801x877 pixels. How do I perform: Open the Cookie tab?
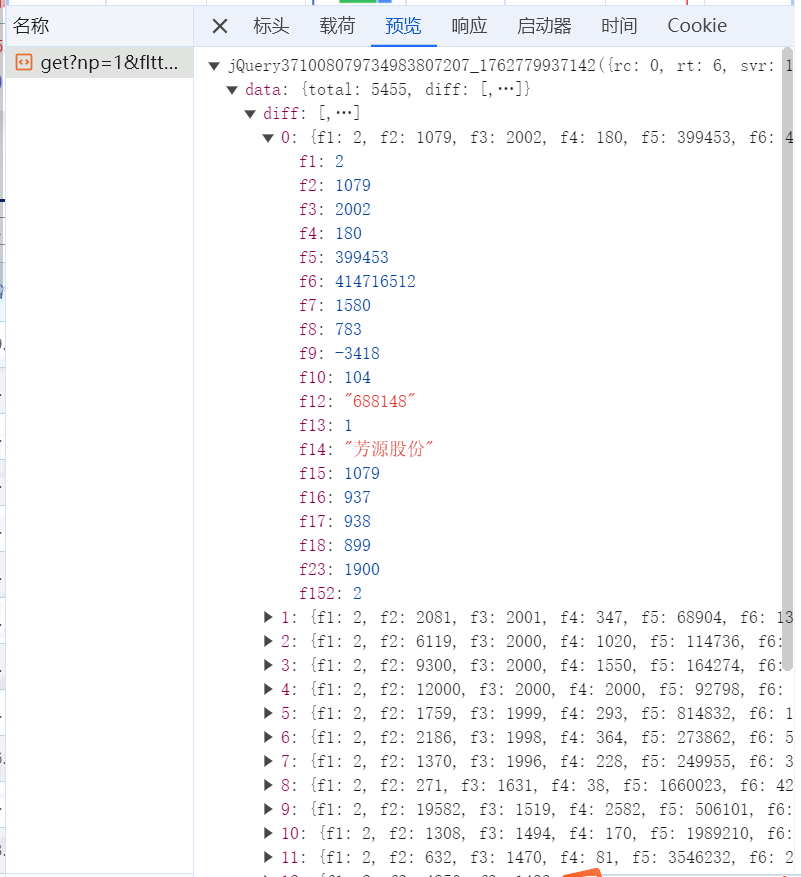(x=697, y=26)
